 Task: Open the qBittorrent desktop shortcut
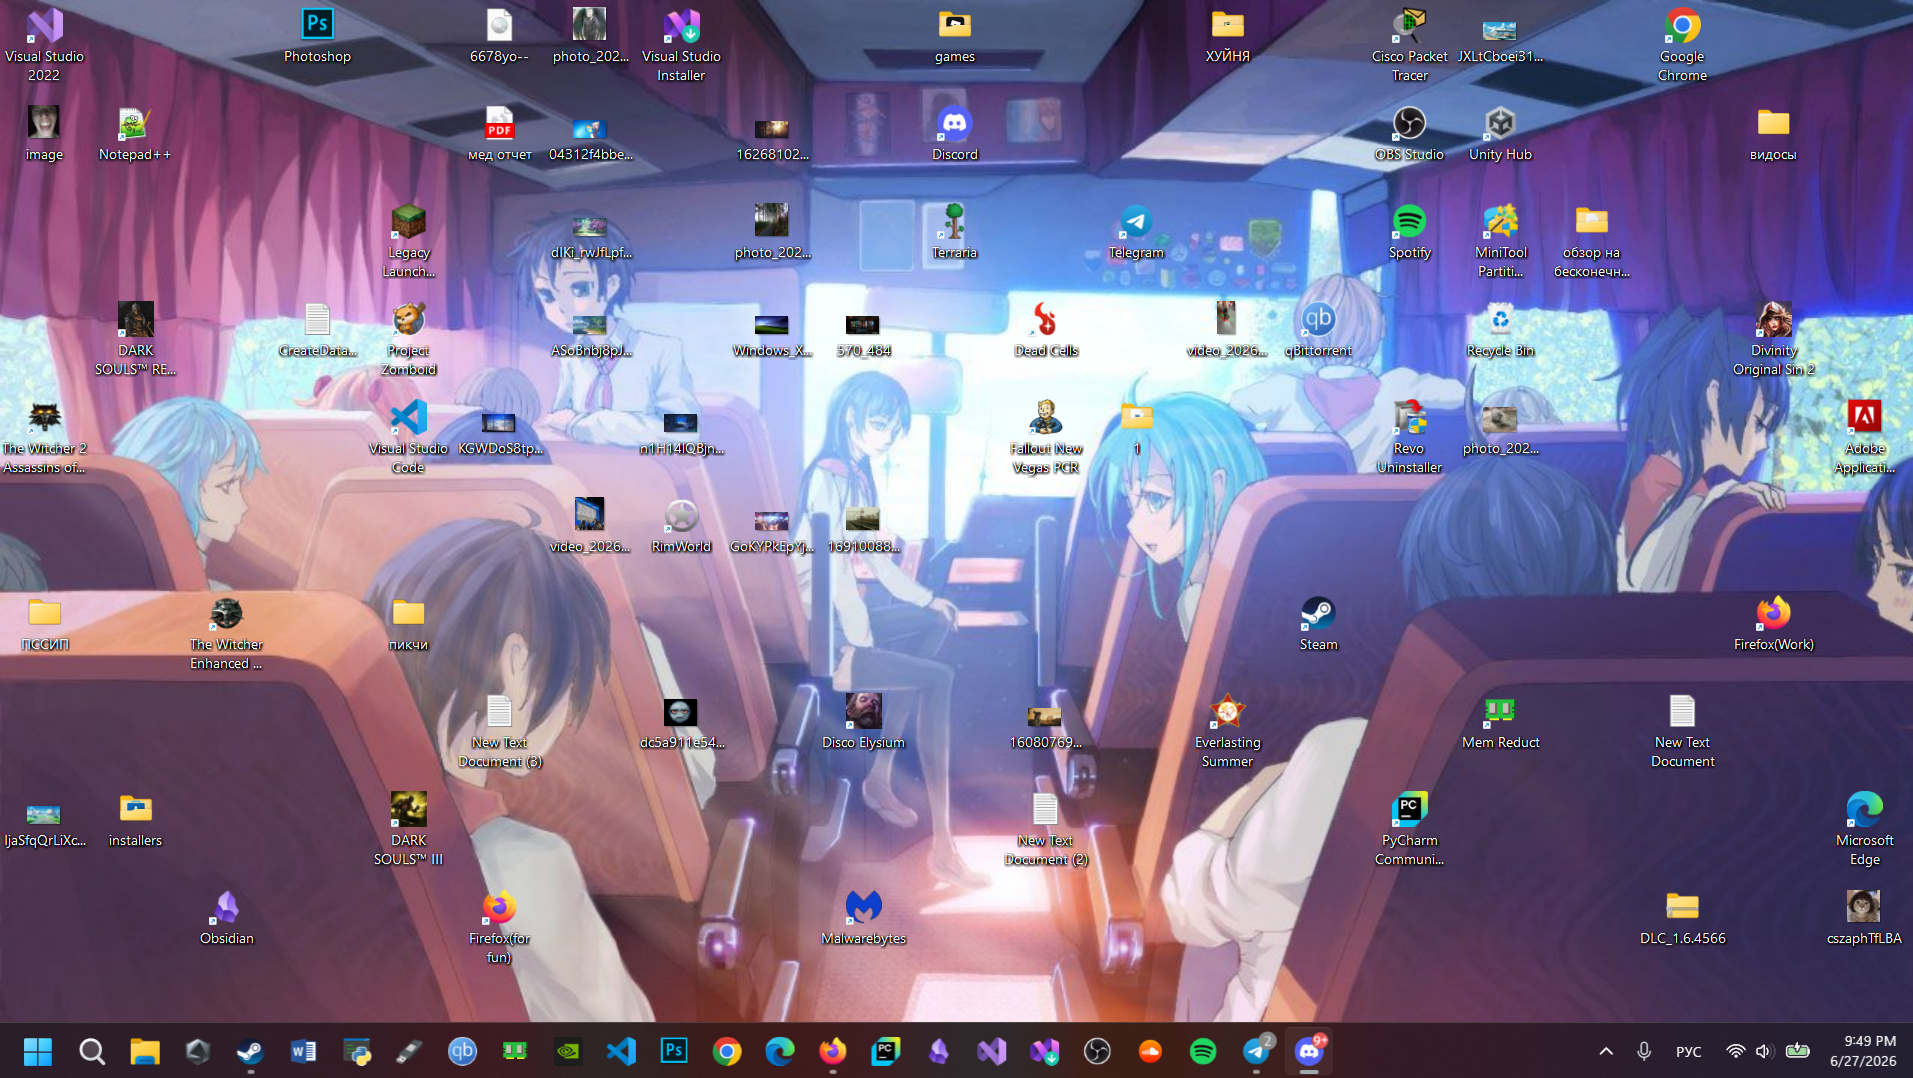[x=1318, y=330]
